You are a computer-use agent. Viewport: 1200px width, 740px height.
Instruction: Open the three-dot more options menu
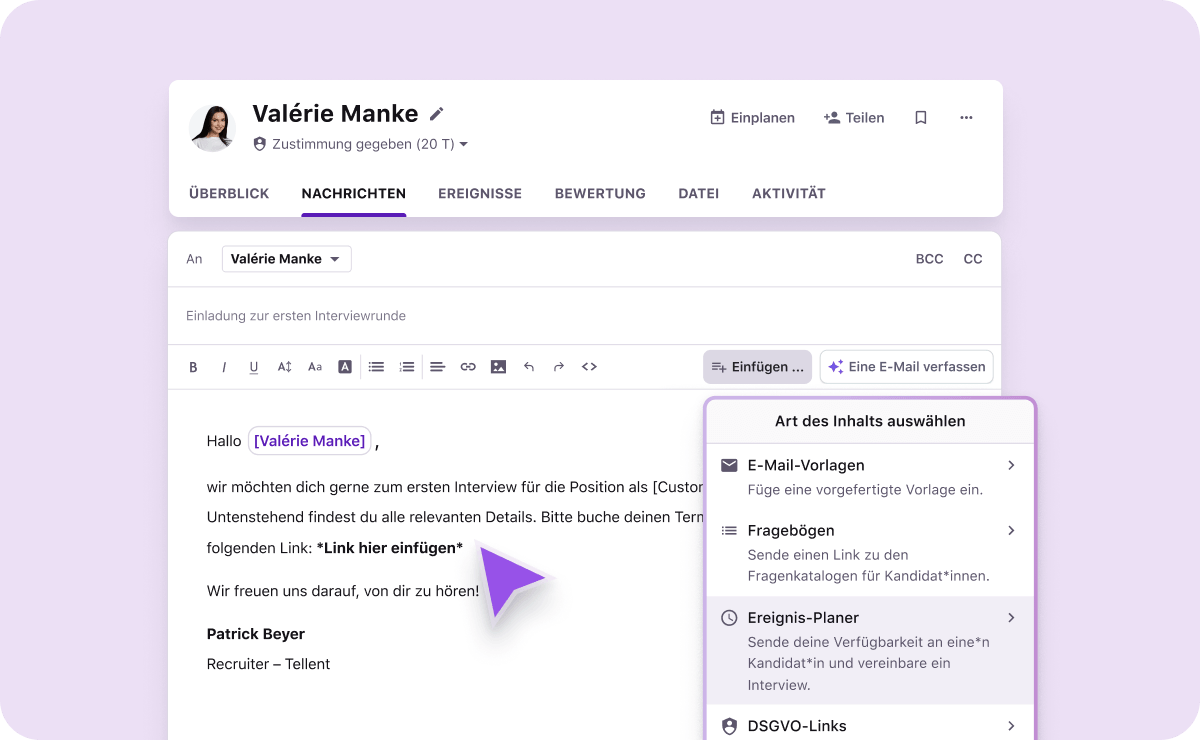click(966, 118)
